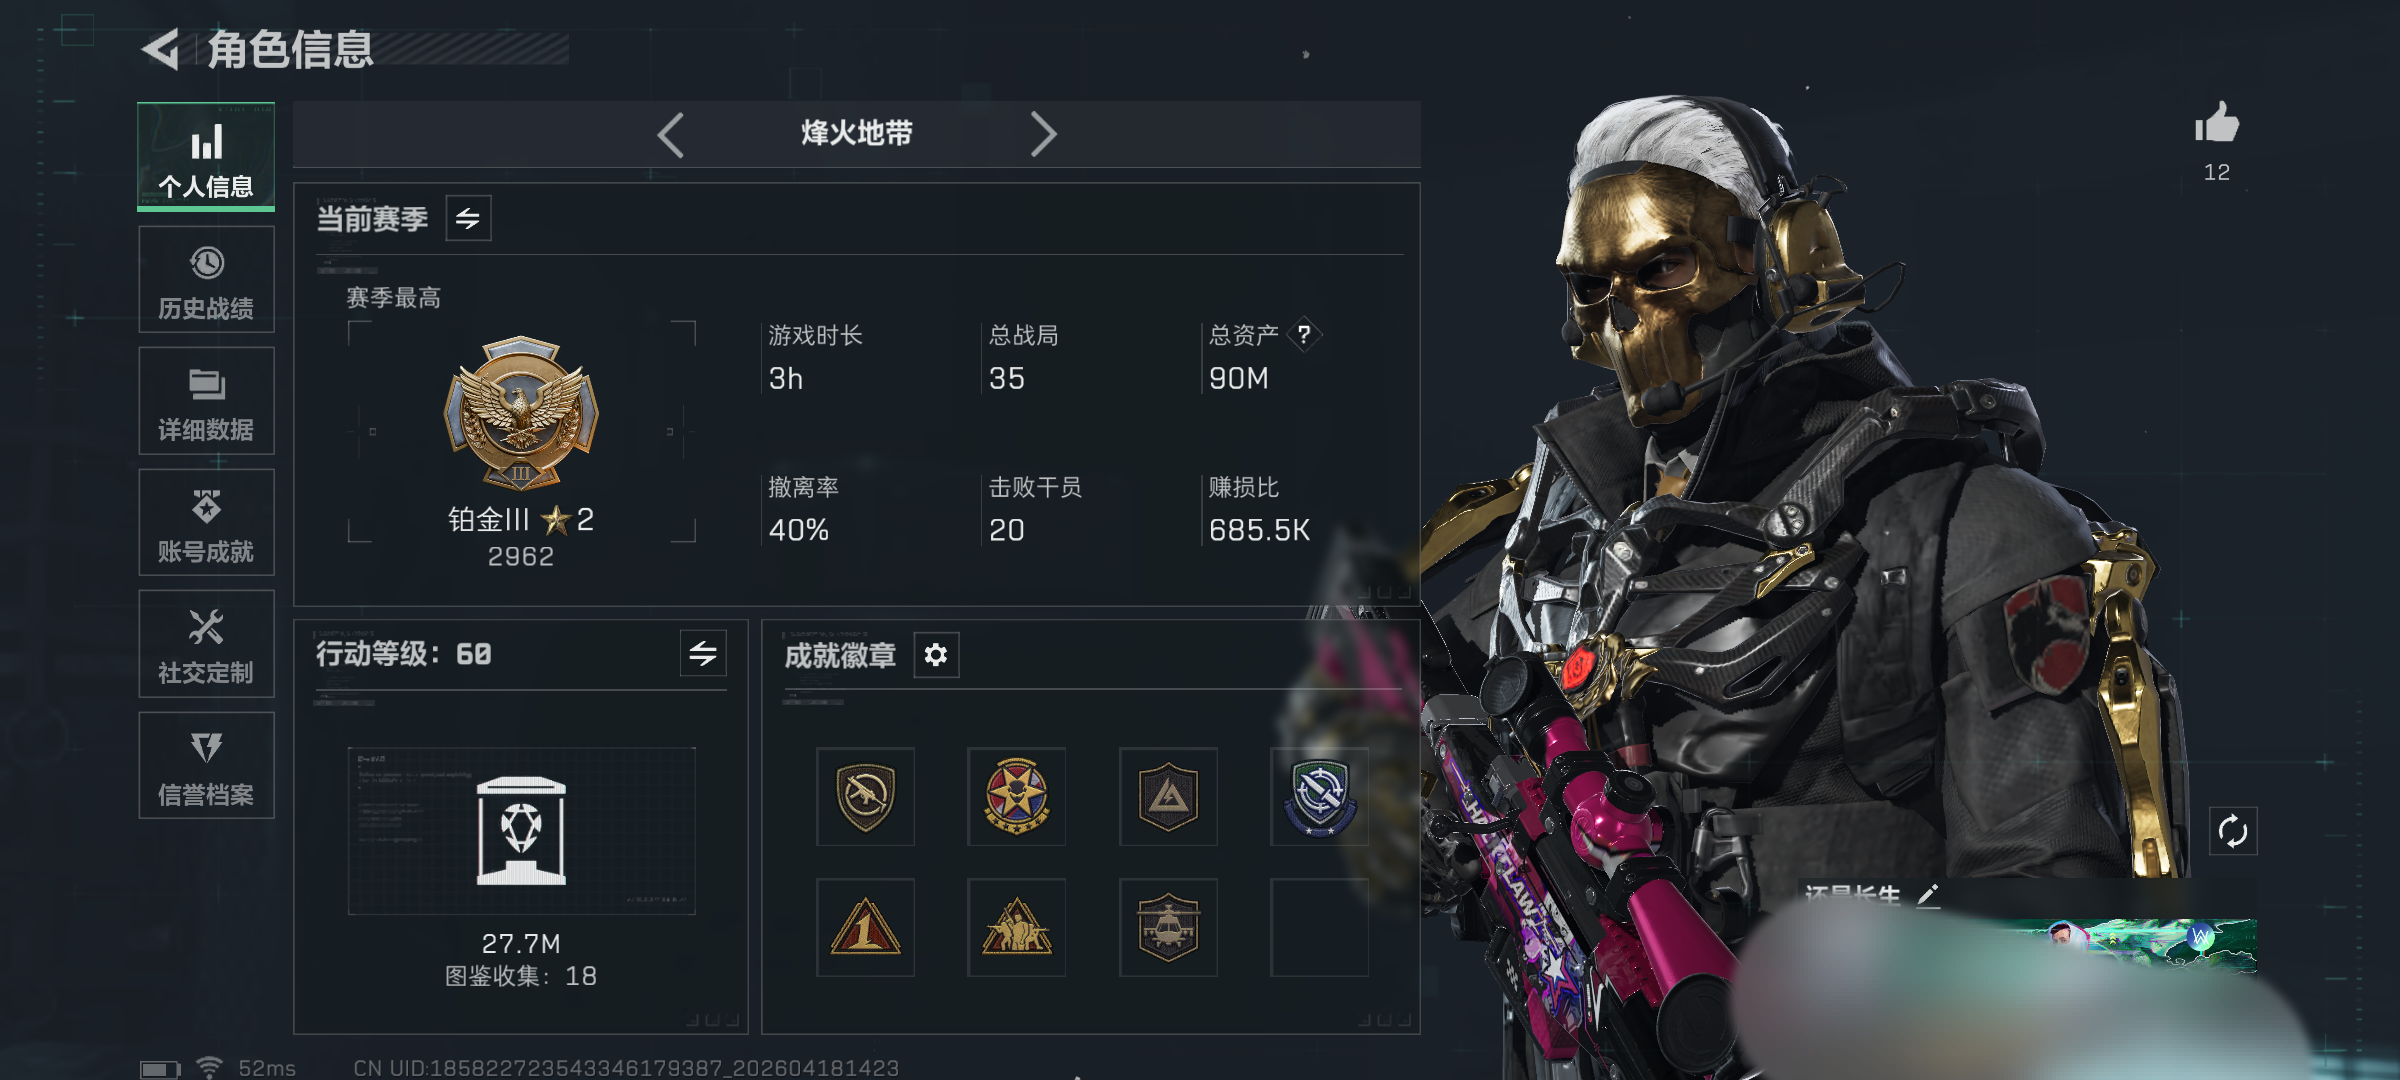Open the 信誉档案 tab

pos(206,765)
